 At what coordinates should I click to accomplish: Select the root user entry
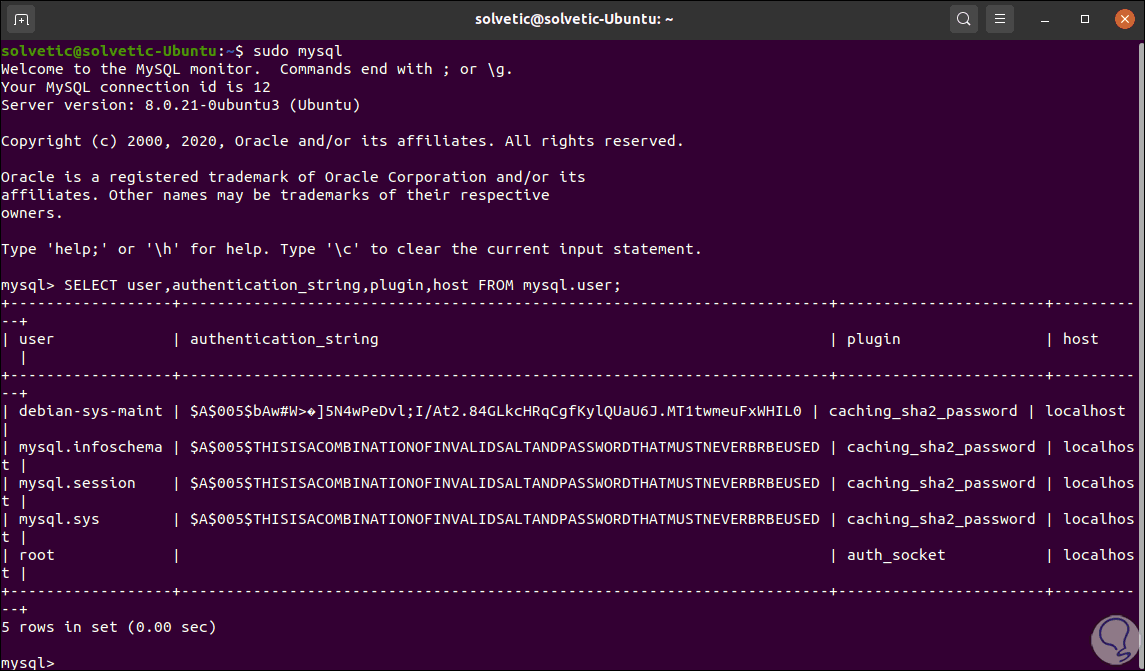click(37, 555)
